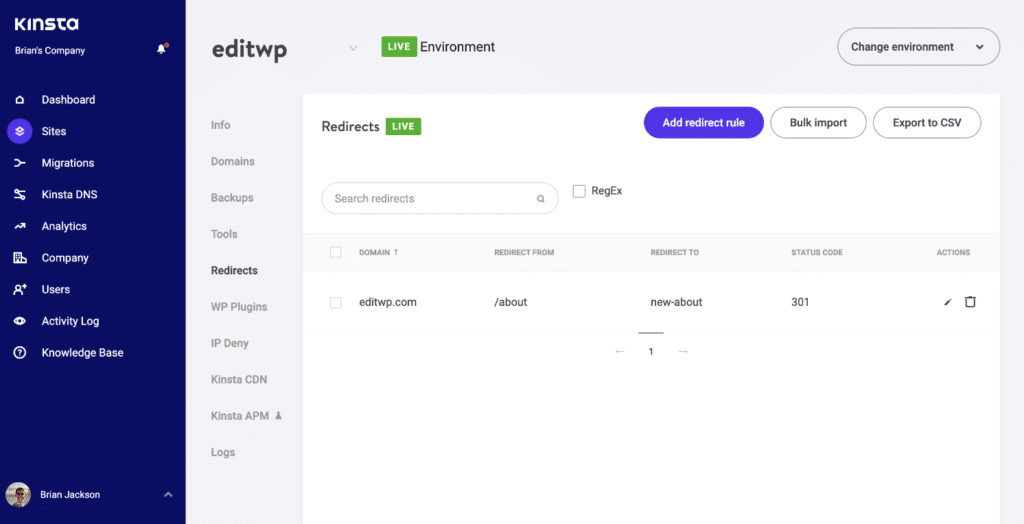Sort by Domain column

pos(378,252)
